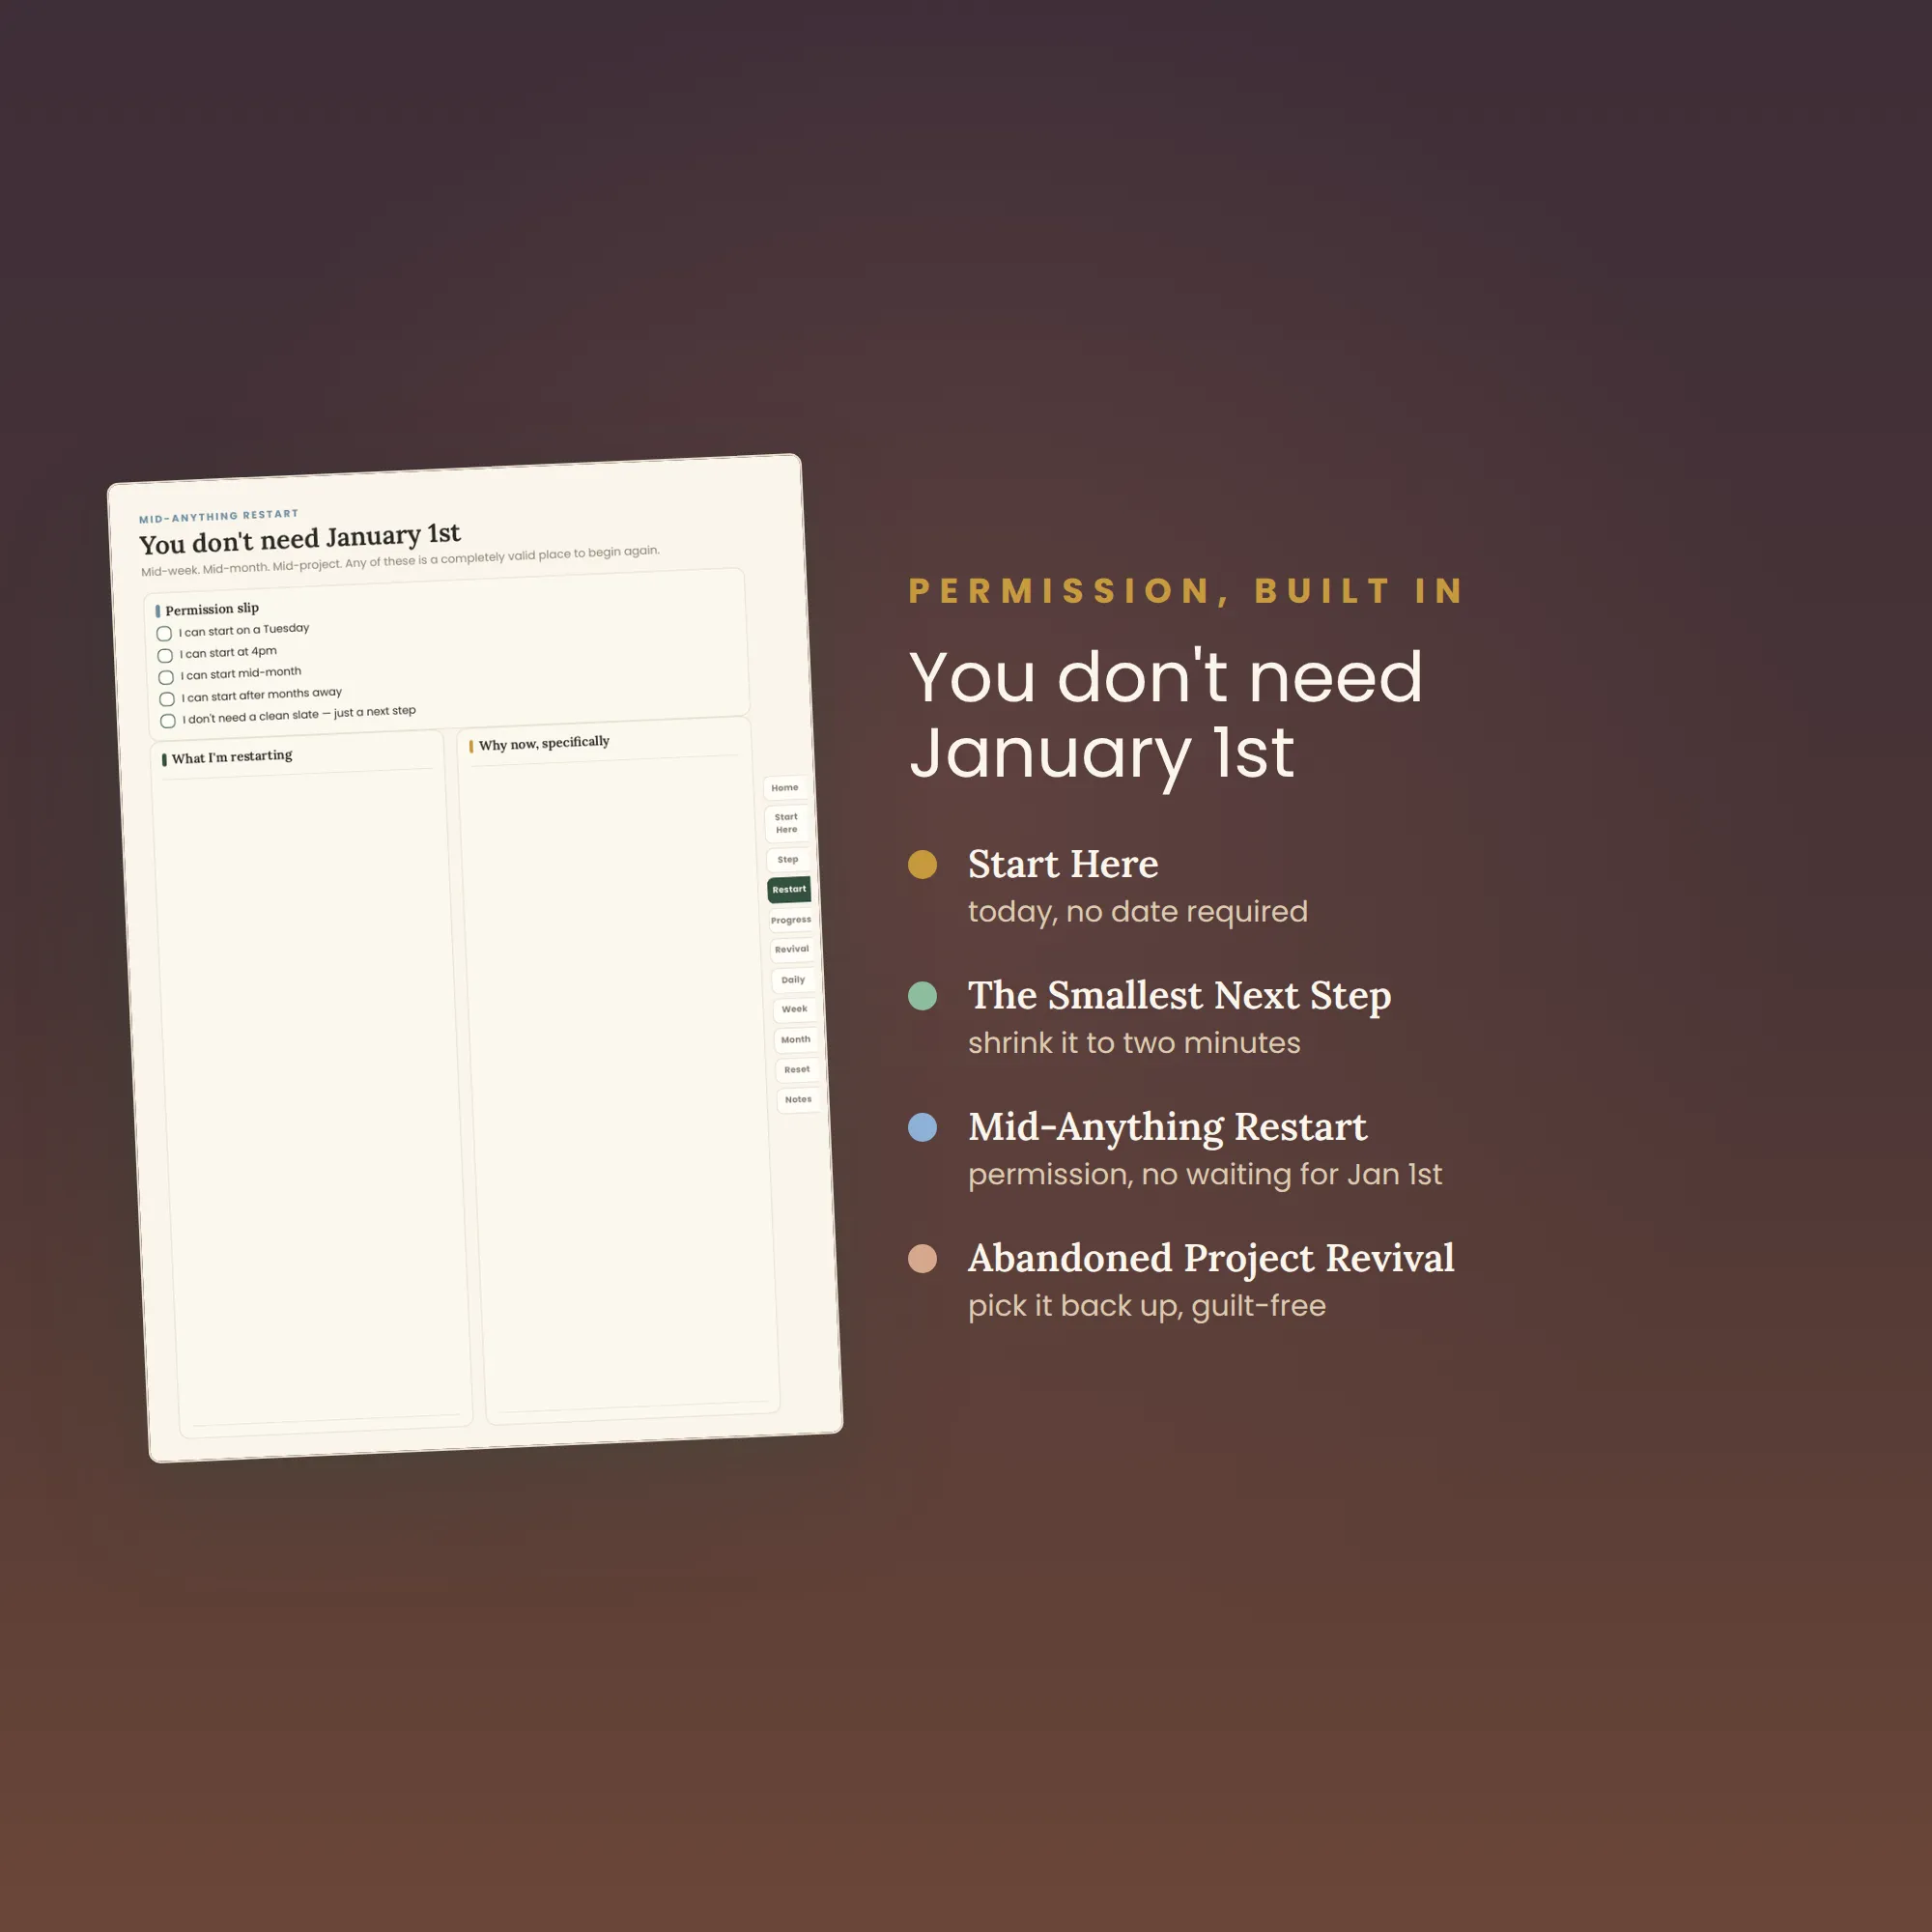Screen dimensions: 1932x1932
Task: Open the Progress side tab
Action: coord(791,920)
